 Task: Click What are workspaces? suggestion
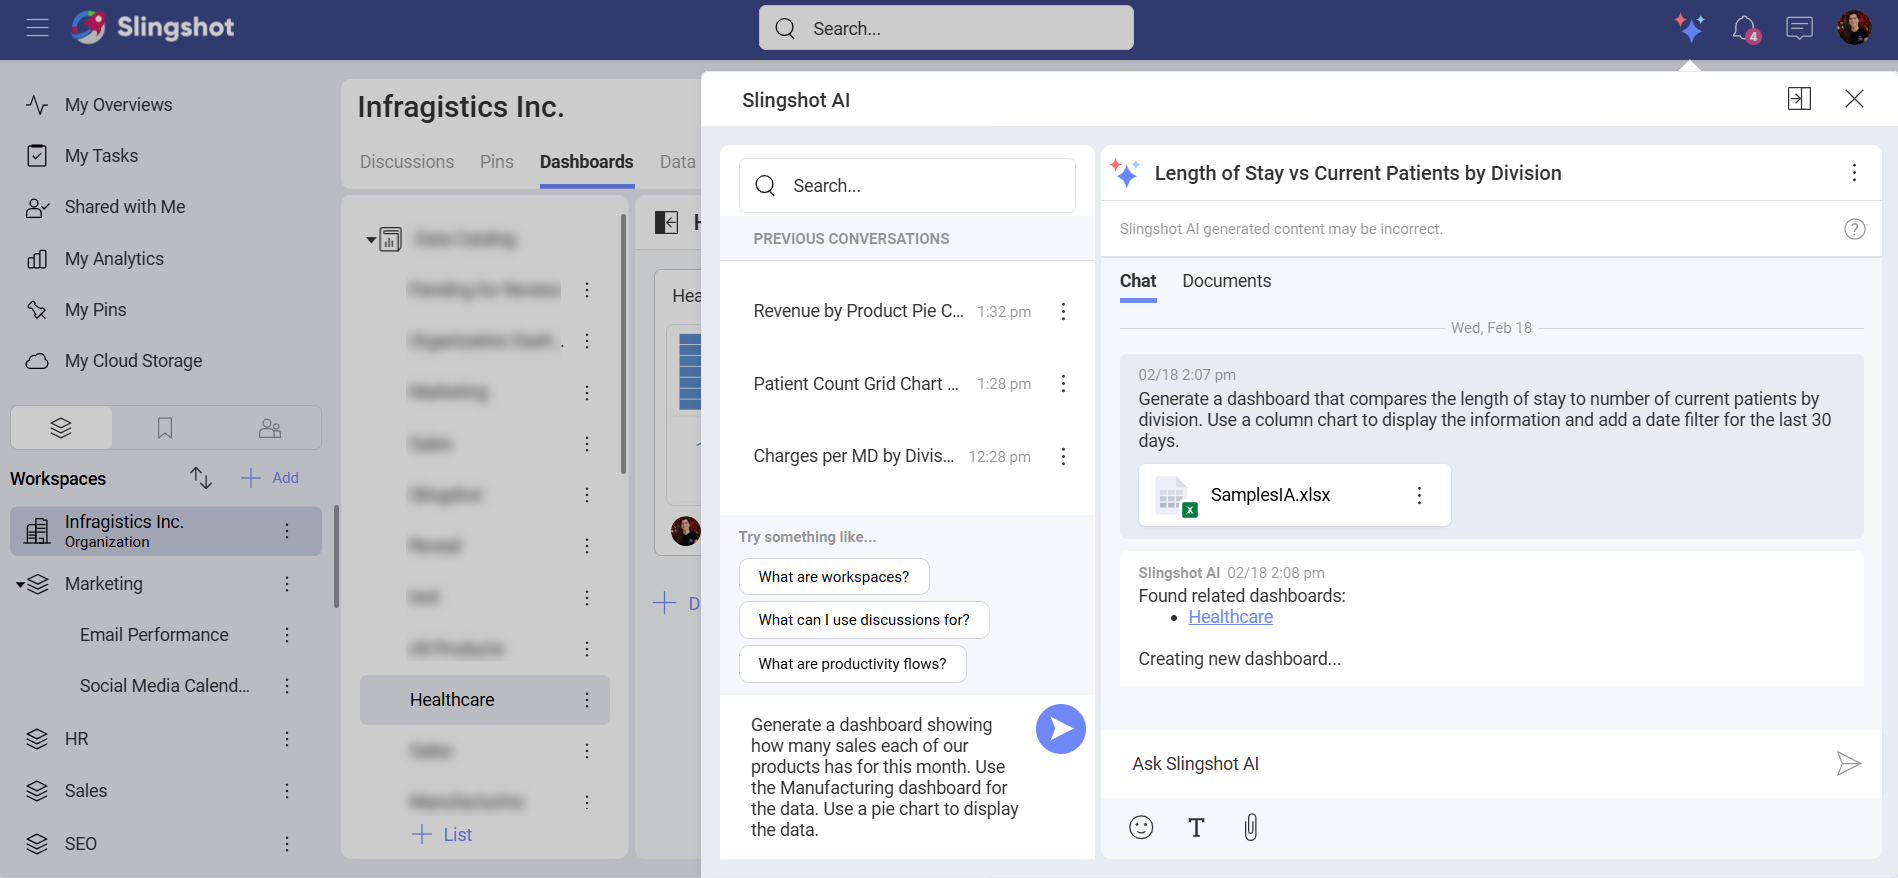(834, 577)
